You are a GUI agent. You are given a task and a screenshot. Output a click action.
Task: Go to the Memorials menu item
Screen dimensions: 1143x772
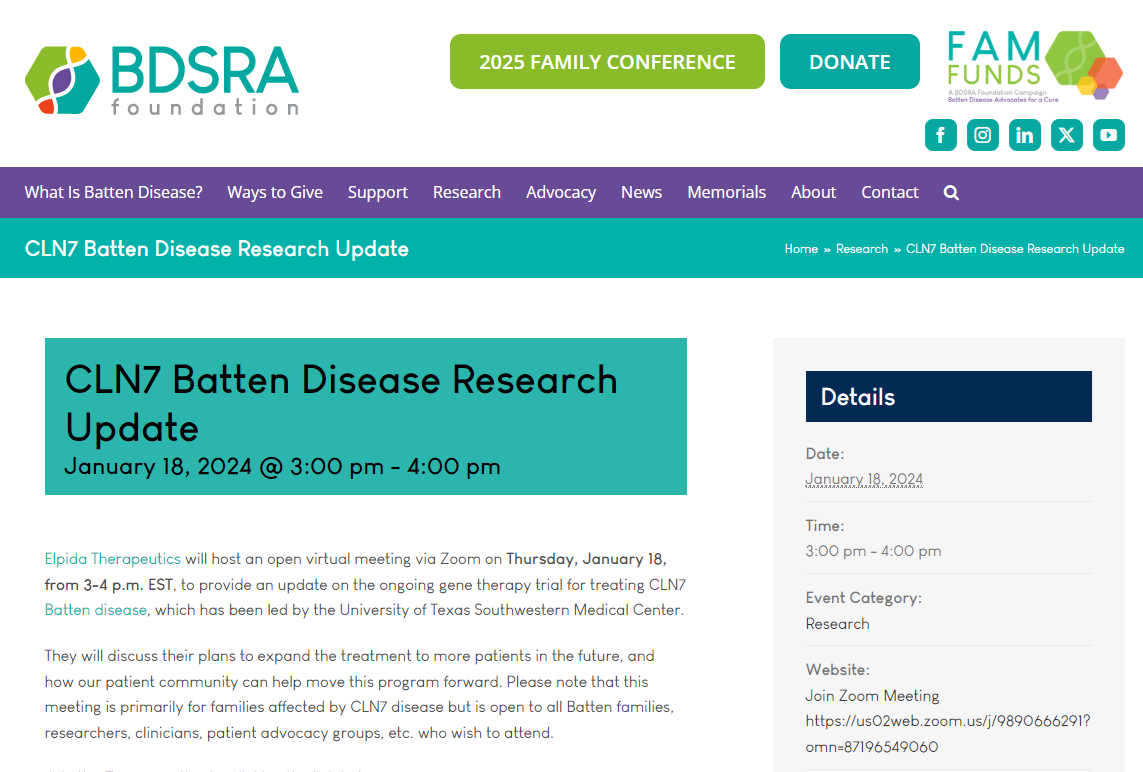[x=726, y=193]
